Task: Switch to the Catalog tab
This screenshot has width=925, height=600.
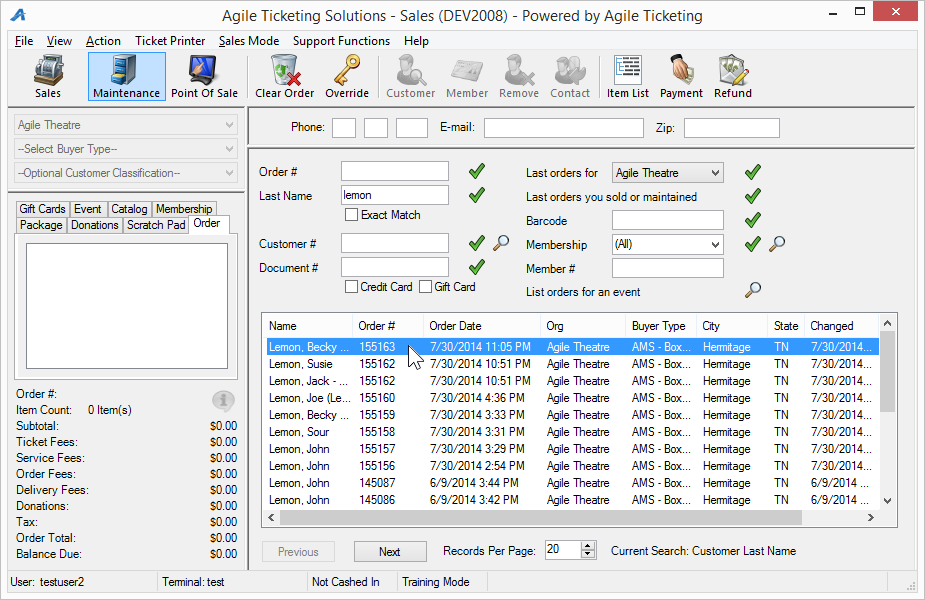Action: point(129,209)
